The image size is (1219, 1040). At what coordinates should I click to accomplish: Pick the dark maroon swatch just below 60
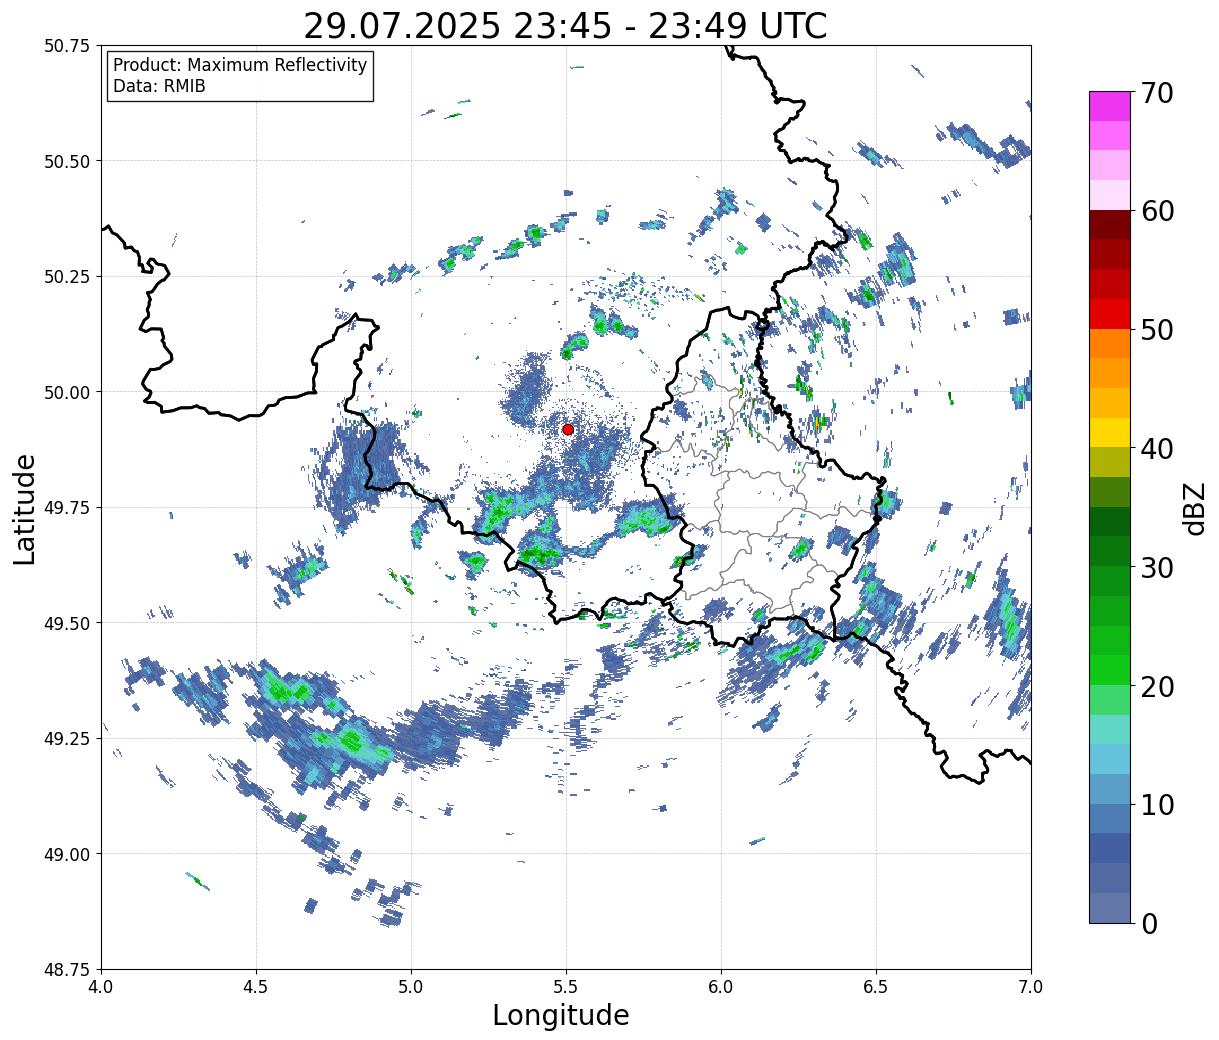coord(1110,225)
